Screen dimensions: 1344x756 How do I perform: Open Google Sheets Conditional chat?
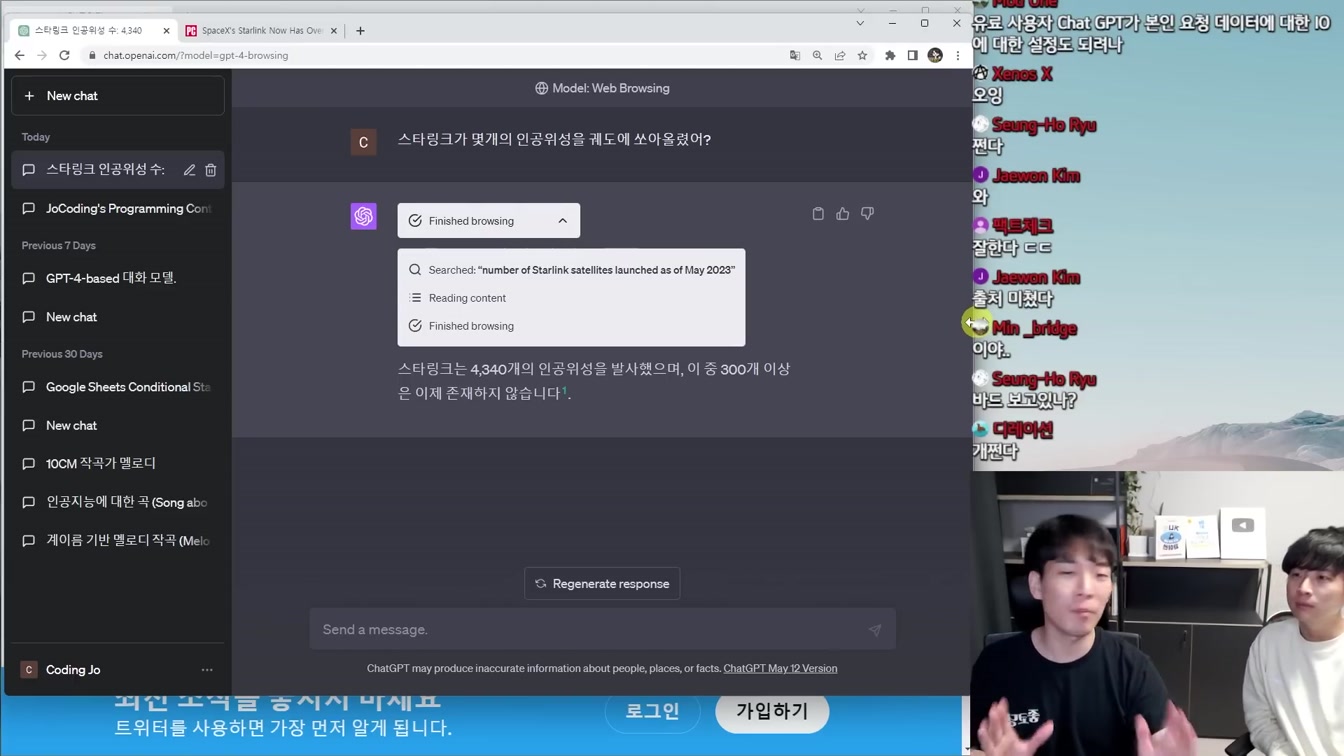[x=118, y=387]
